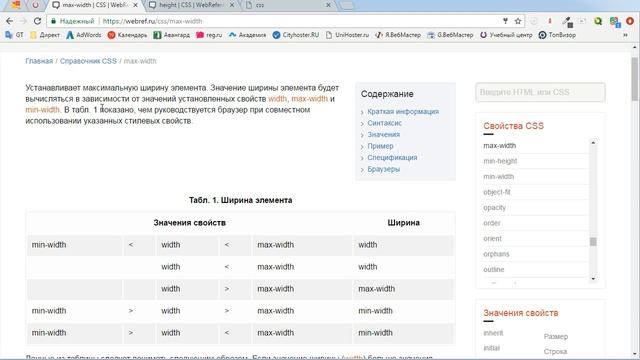This screenshot has width=640, height=360.
Task: Open the GT translate bookmark
Action: 14,35
